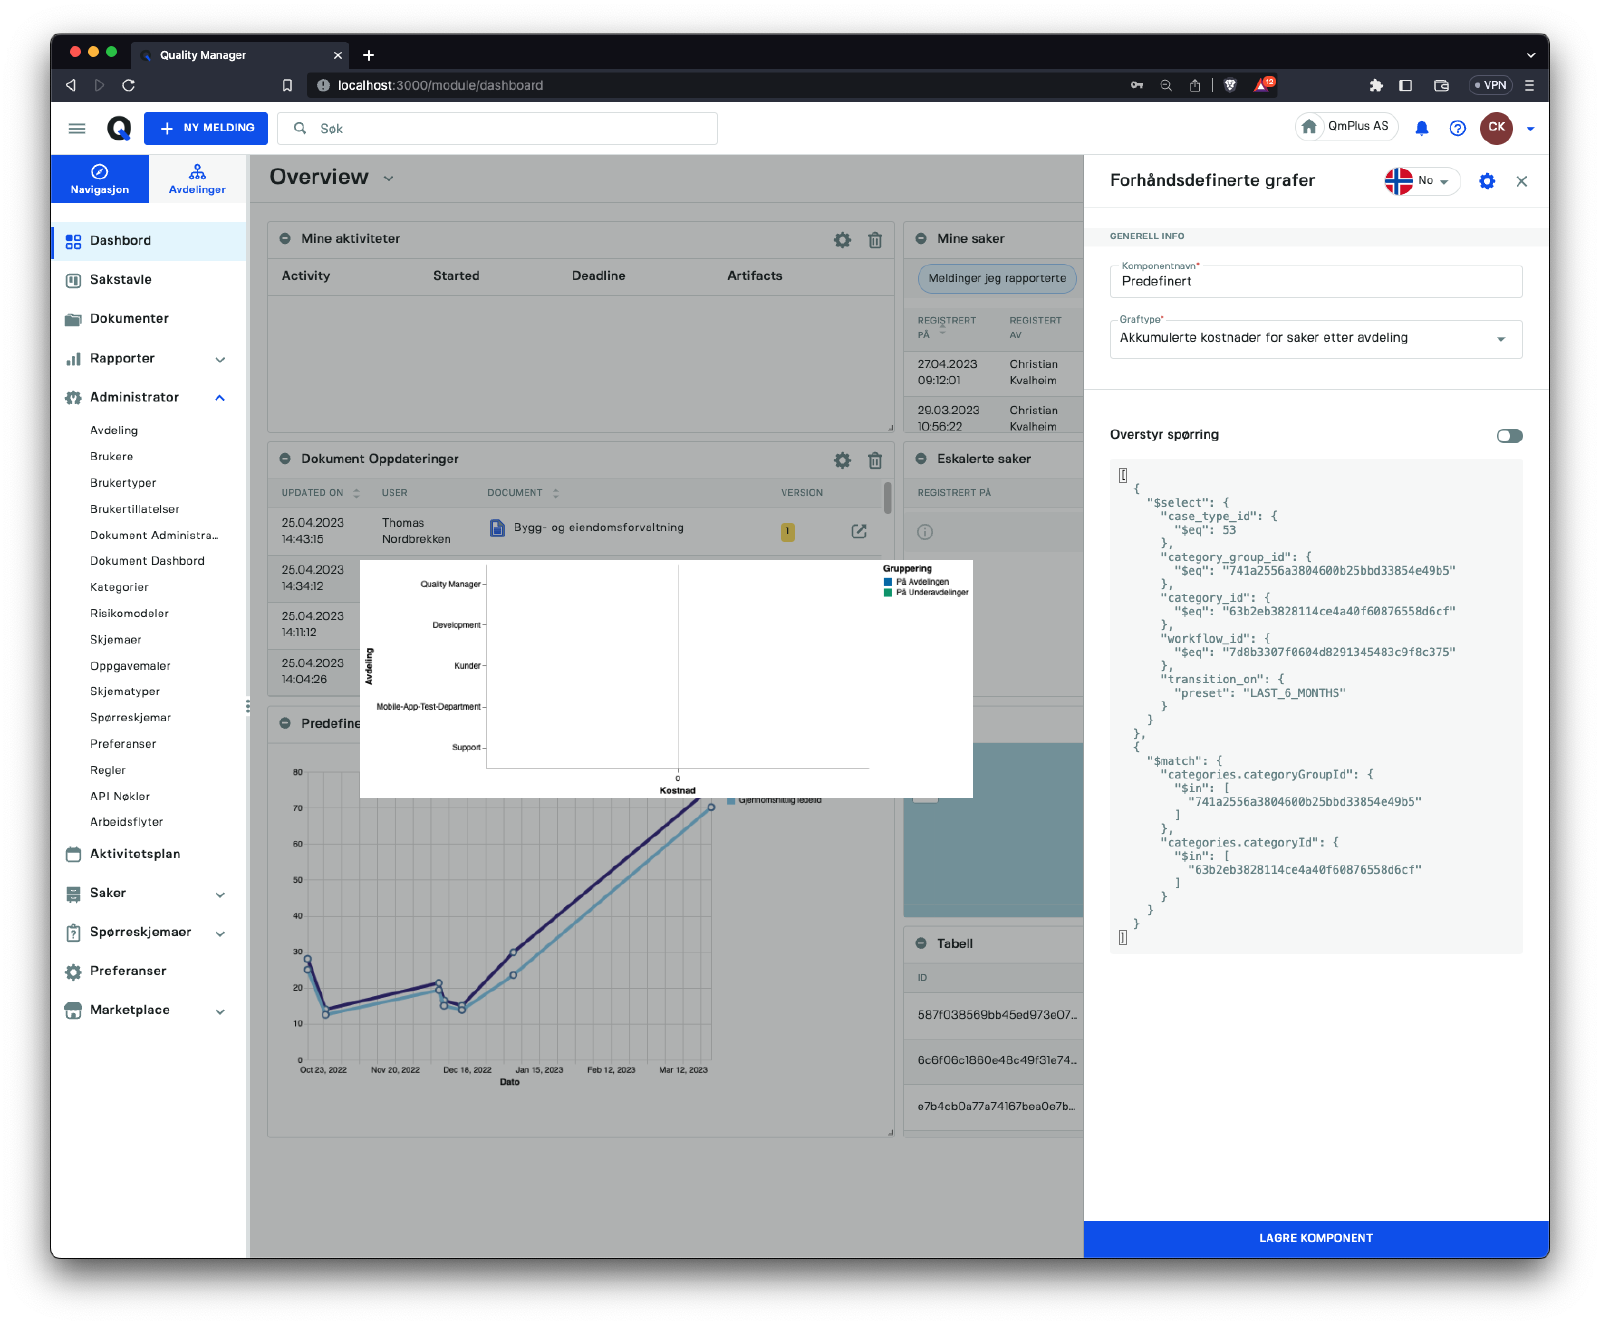
Task: Click the LAGRE KOMPONENT button
Action: pyautogui.click(x=1315, y=1238)
